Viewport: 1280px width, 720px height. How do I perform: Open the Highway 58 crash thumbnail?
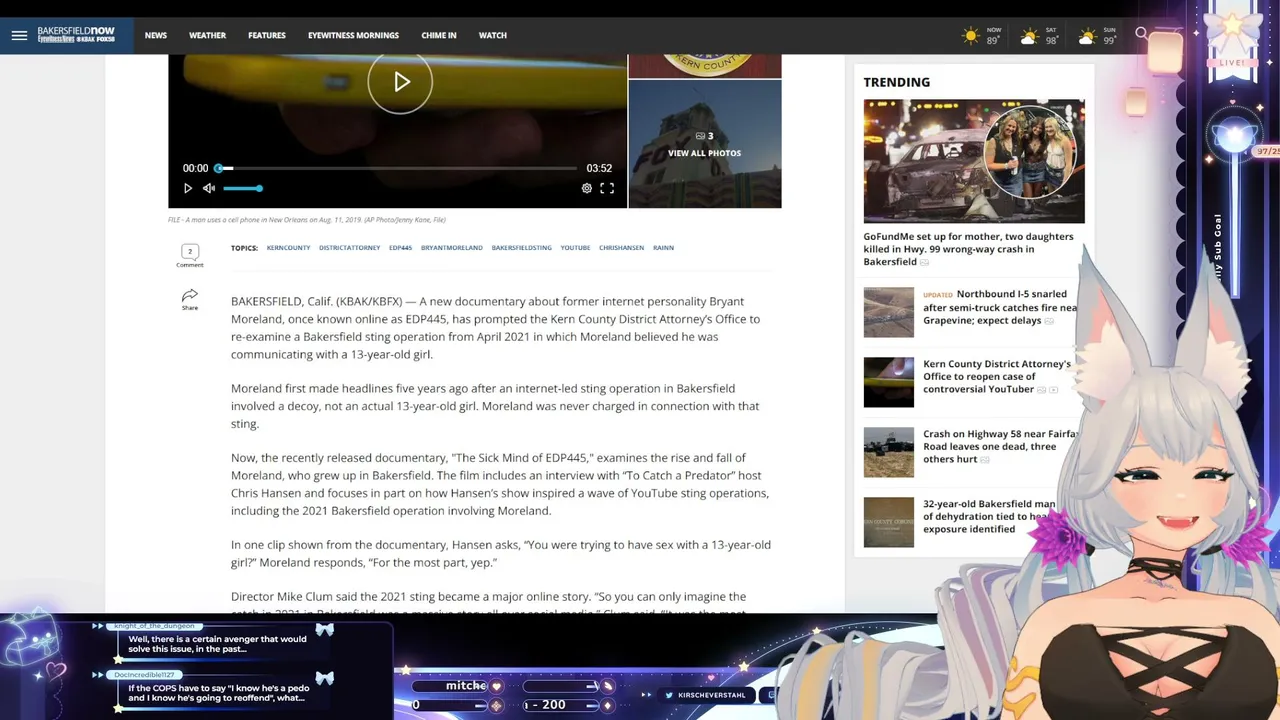[889, 452]
